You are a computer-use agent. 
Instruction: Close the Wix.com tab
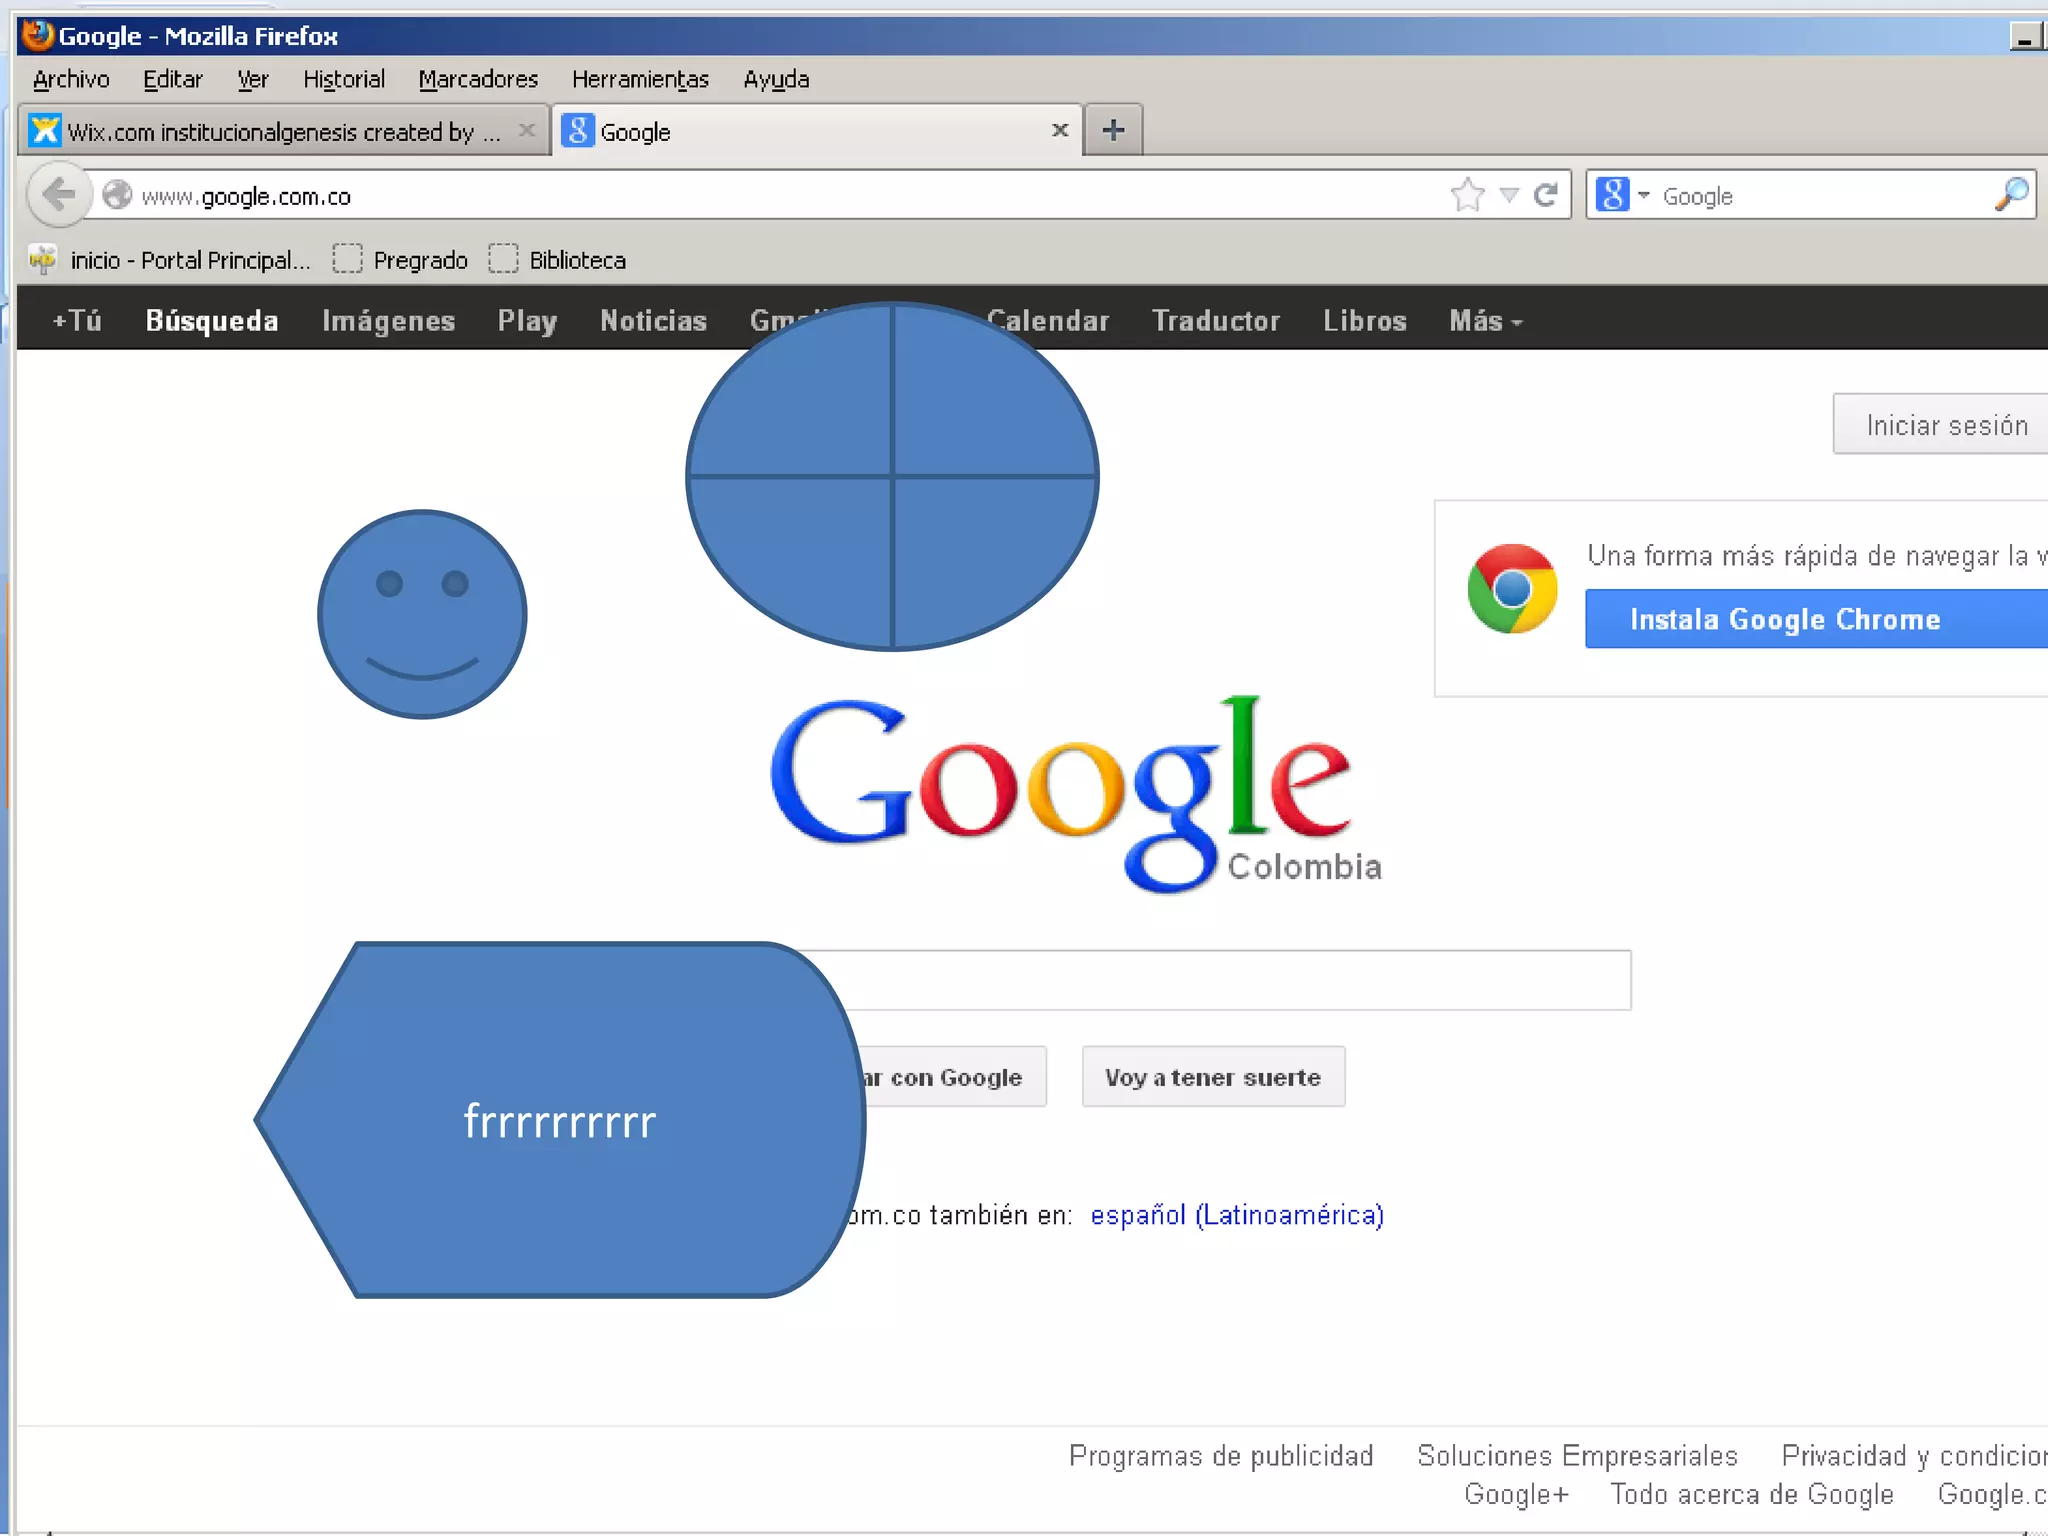point(527,130)
